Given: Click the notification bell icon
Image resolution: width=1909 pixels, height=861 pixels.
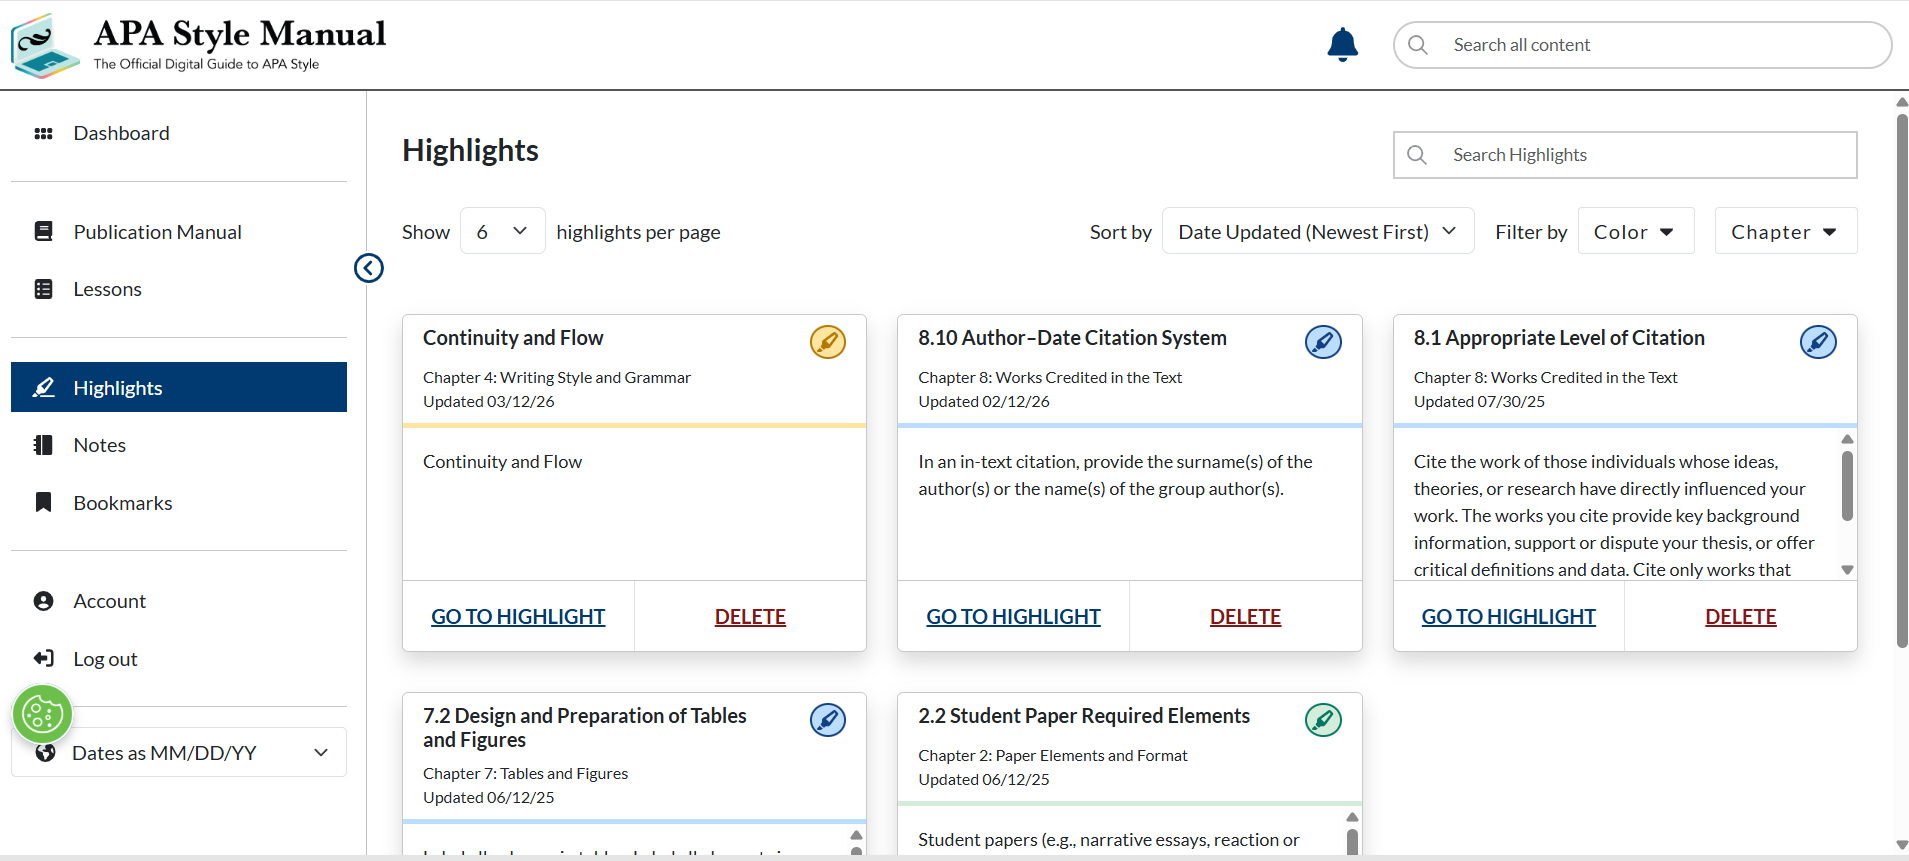Looking at the screenshot, I should point(1342,45).
